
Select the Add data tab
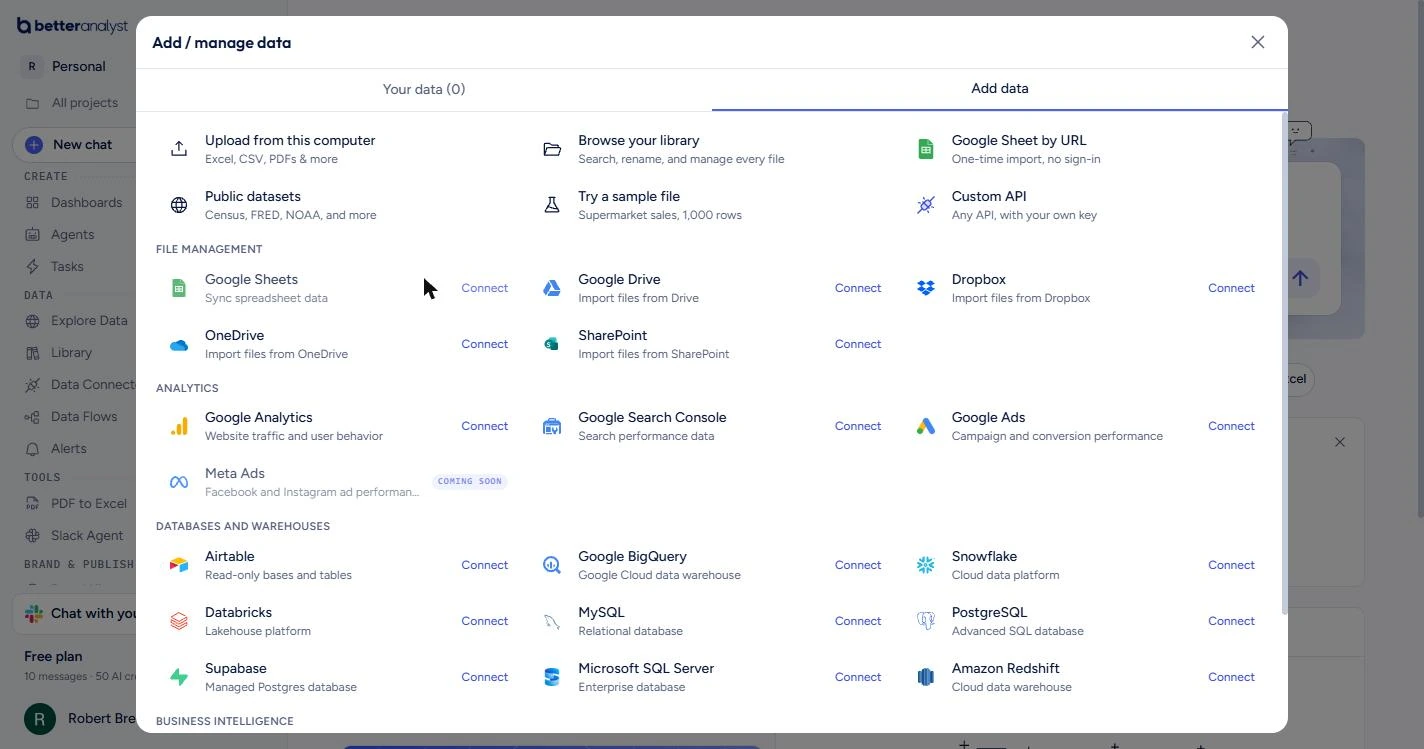(1000, 88)
